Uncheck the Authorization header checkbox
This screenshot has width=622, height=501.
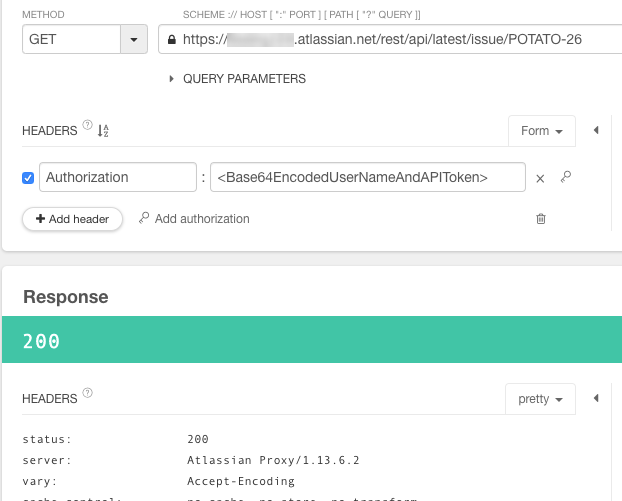pyautogui.click(x=28, y=178)
